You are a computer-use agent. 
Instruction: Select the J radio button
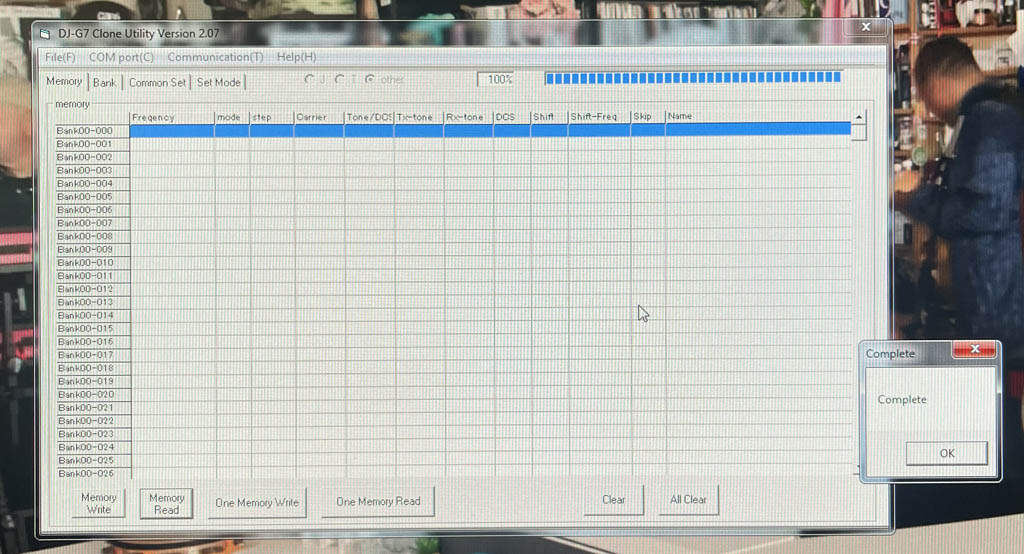tap(309, 79)
